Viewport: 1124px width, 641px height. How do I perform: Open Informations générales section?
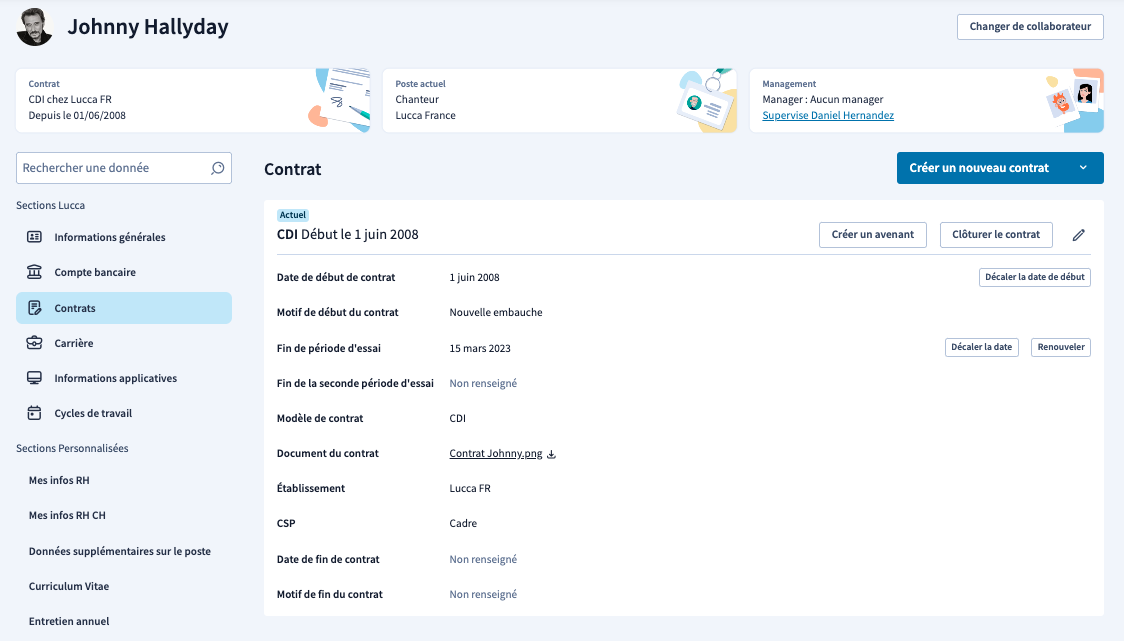[124, 237]
